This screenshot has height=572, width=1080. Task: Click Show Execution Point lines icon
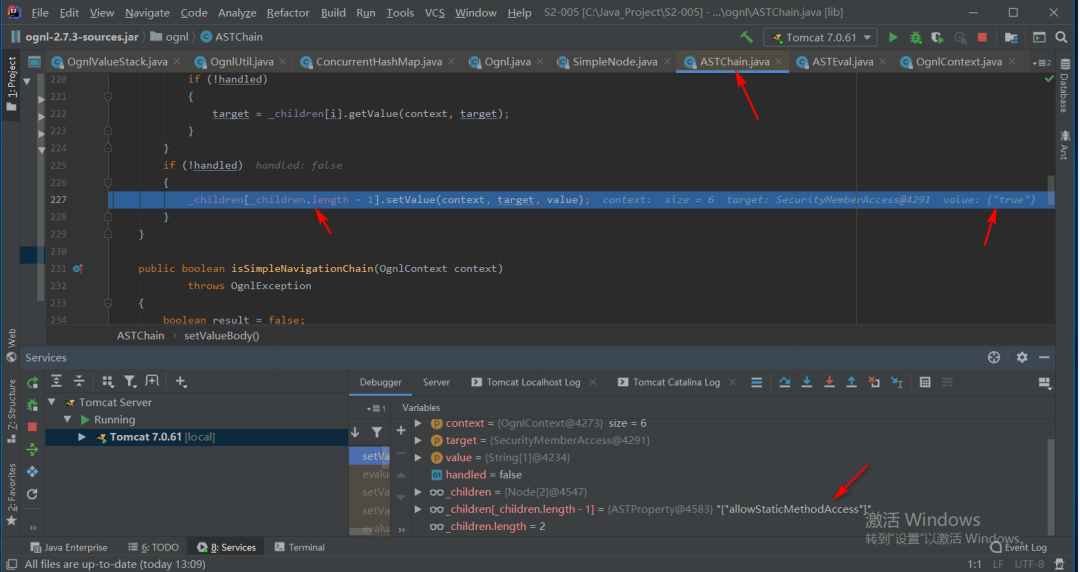[756, 382]
